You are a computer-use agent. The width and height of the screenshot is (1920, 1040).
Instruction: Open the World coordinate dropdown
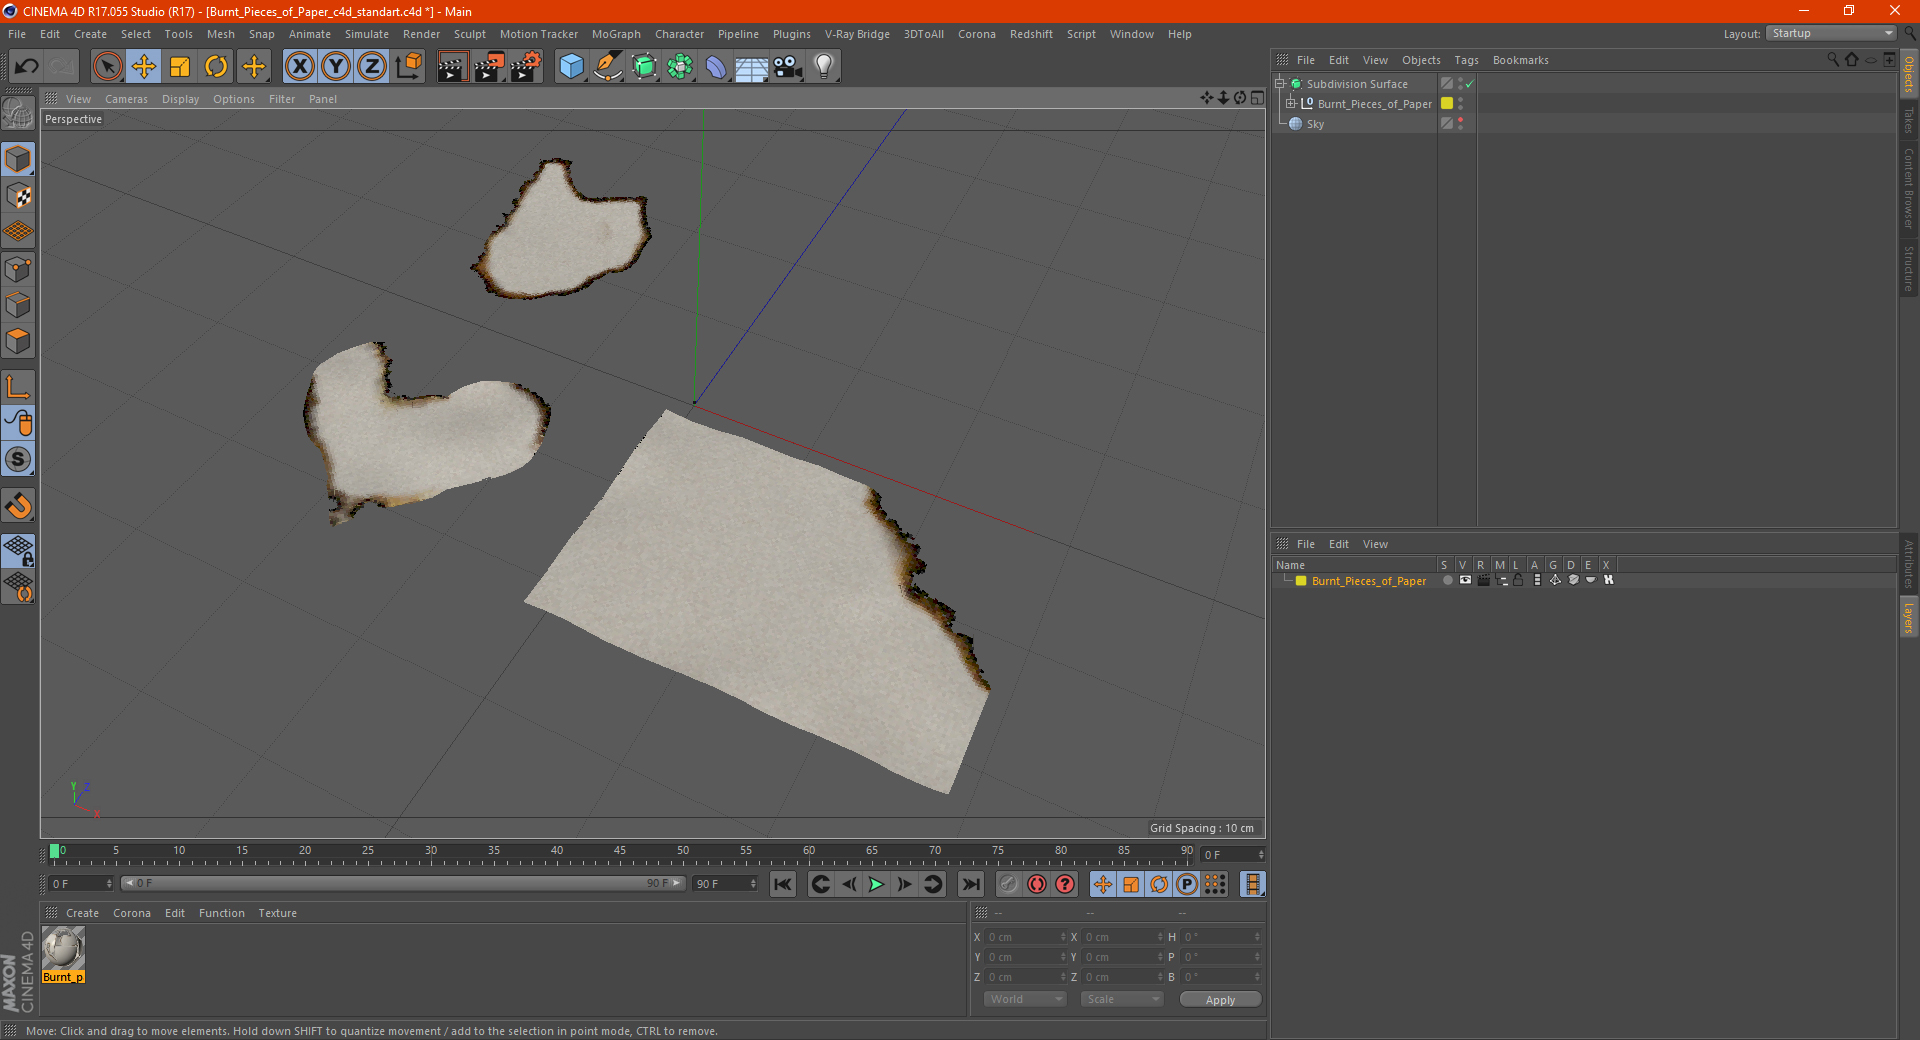pos(1025,999)
